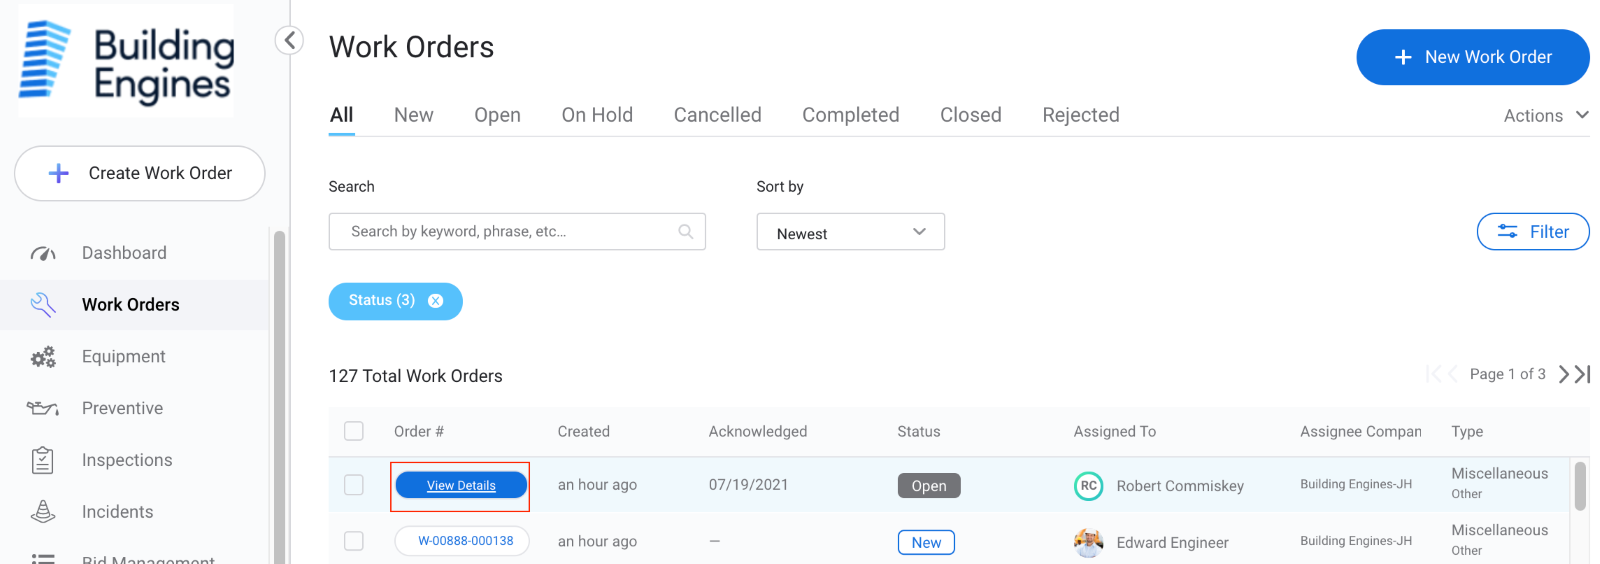
Task: Click the search magnifier icon
Action: tap(686, 232)
